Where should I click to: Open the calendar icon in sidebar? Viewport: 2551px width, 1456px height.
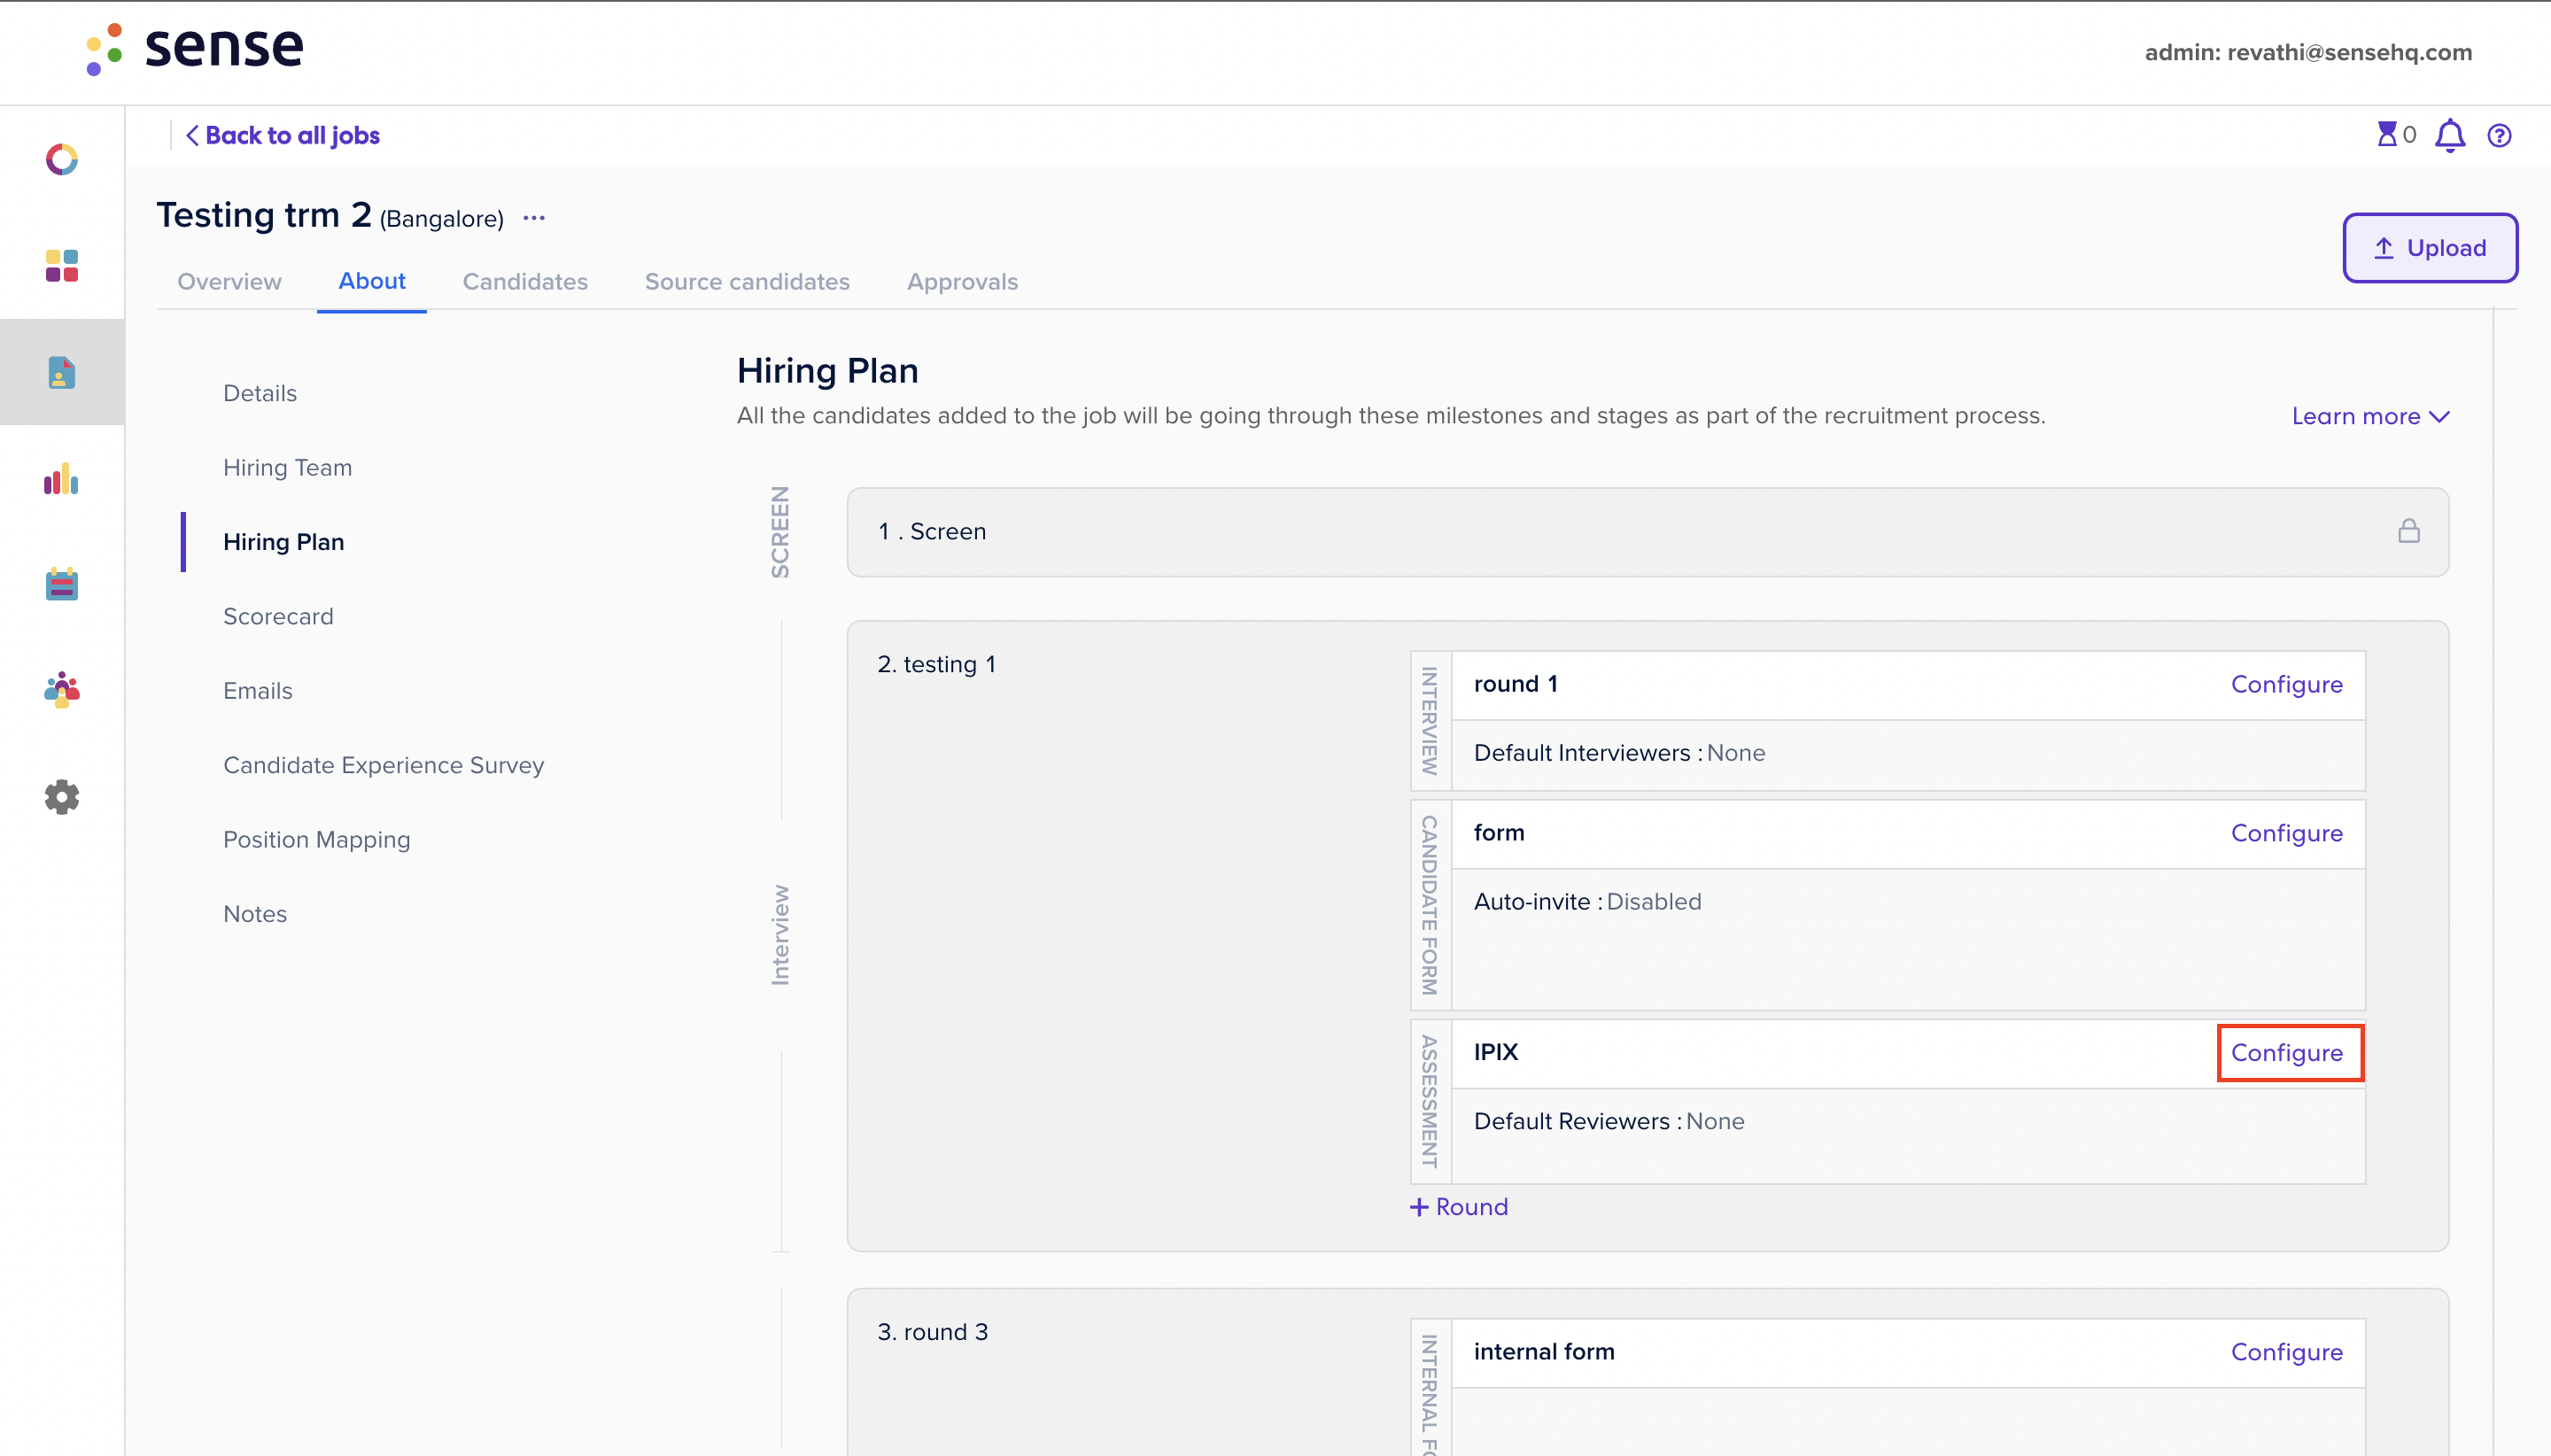(x=62, y=584)
